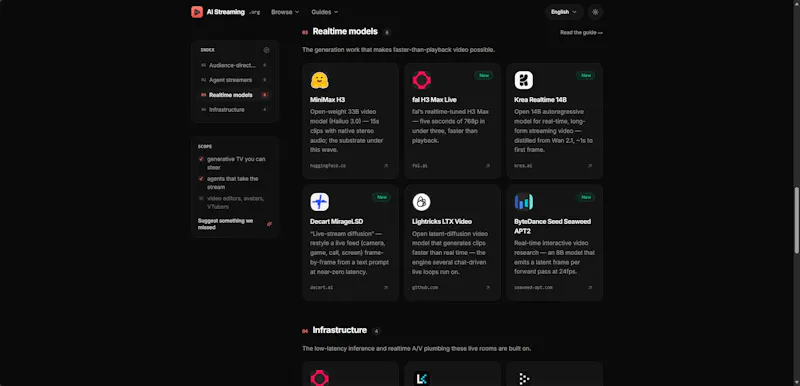Screen dimensions: 800x386
Task: Click the 'AI Streaming' site name text
Action: tap(226, 12)
